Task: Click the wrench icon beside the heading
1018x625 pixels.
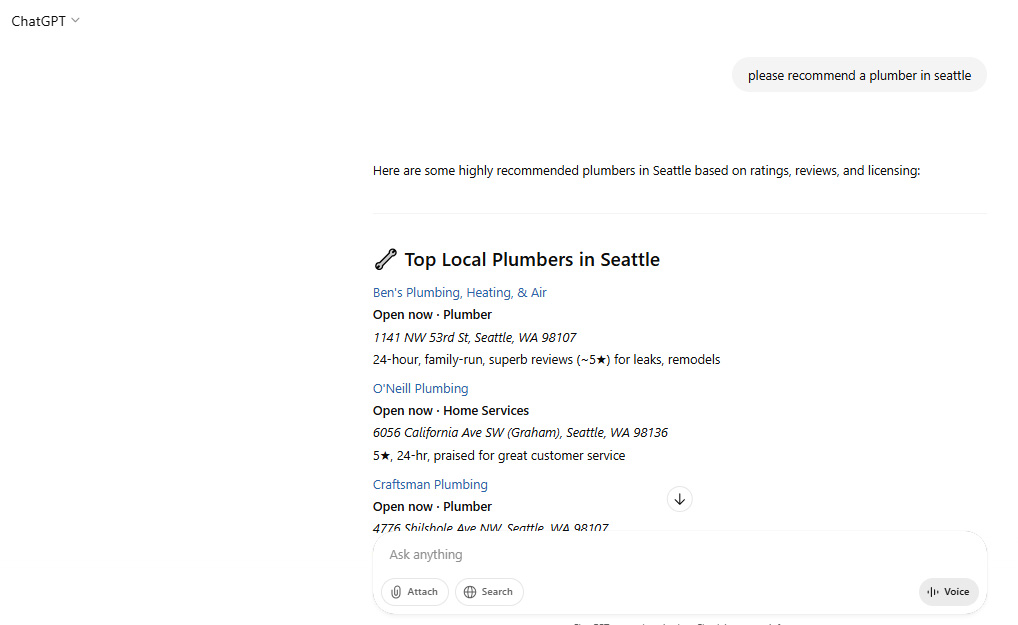Action: (385, 259)
